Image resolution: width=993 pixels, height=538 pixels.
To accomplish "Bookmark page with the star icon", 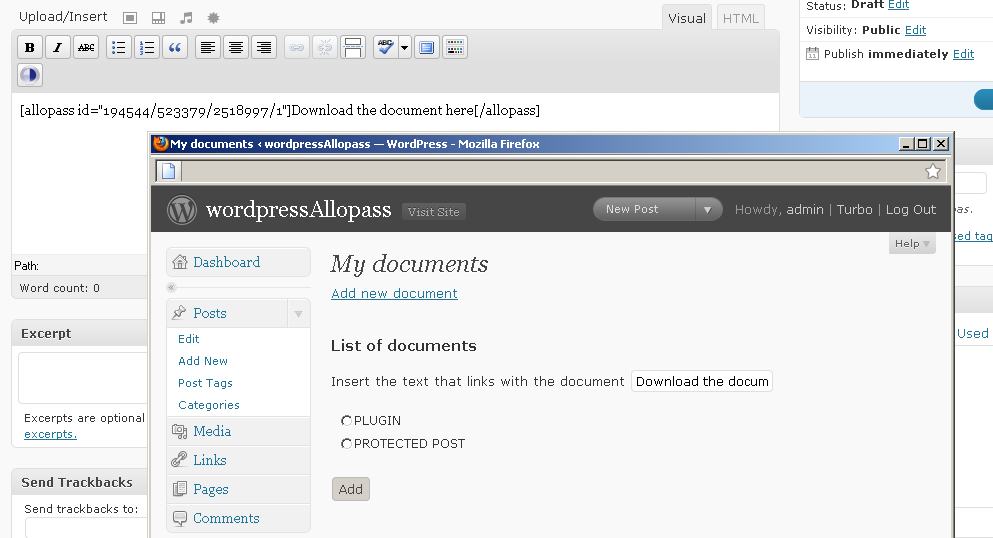I will [932, 172].
